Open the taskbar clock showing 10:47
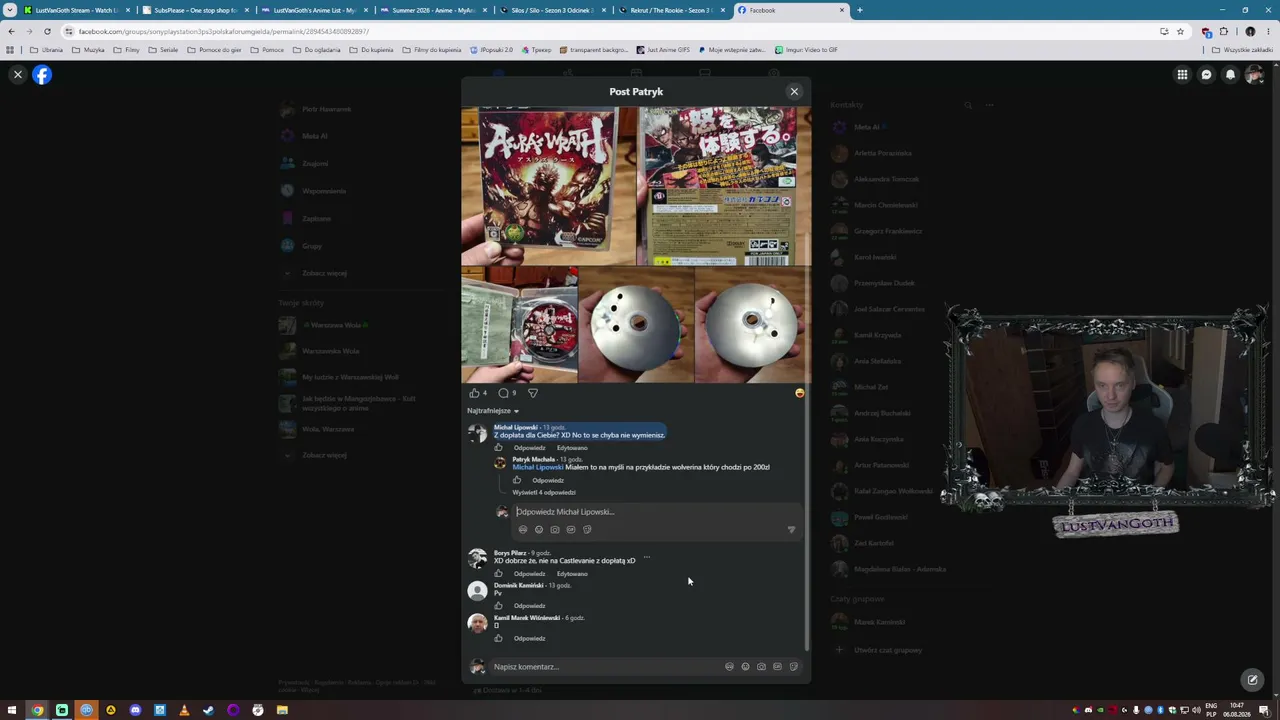 pyautogui.click(x=1239, y=710)
